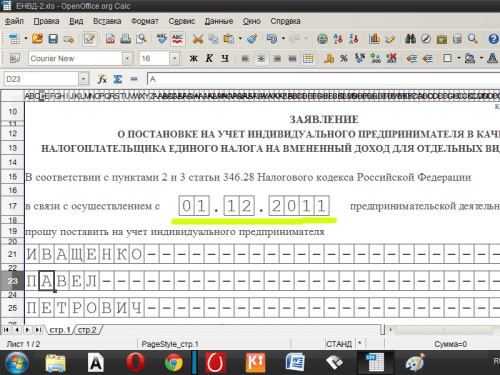Viewport: 500px width, 375px height.
Task: Click the Background Color bucket icon
Action: [470, 59]
